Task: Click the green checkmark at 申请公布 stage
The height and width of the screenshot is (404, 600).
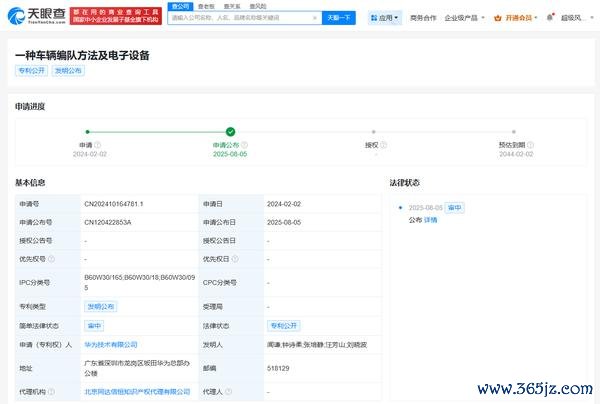Action: (x=230, y=131)
